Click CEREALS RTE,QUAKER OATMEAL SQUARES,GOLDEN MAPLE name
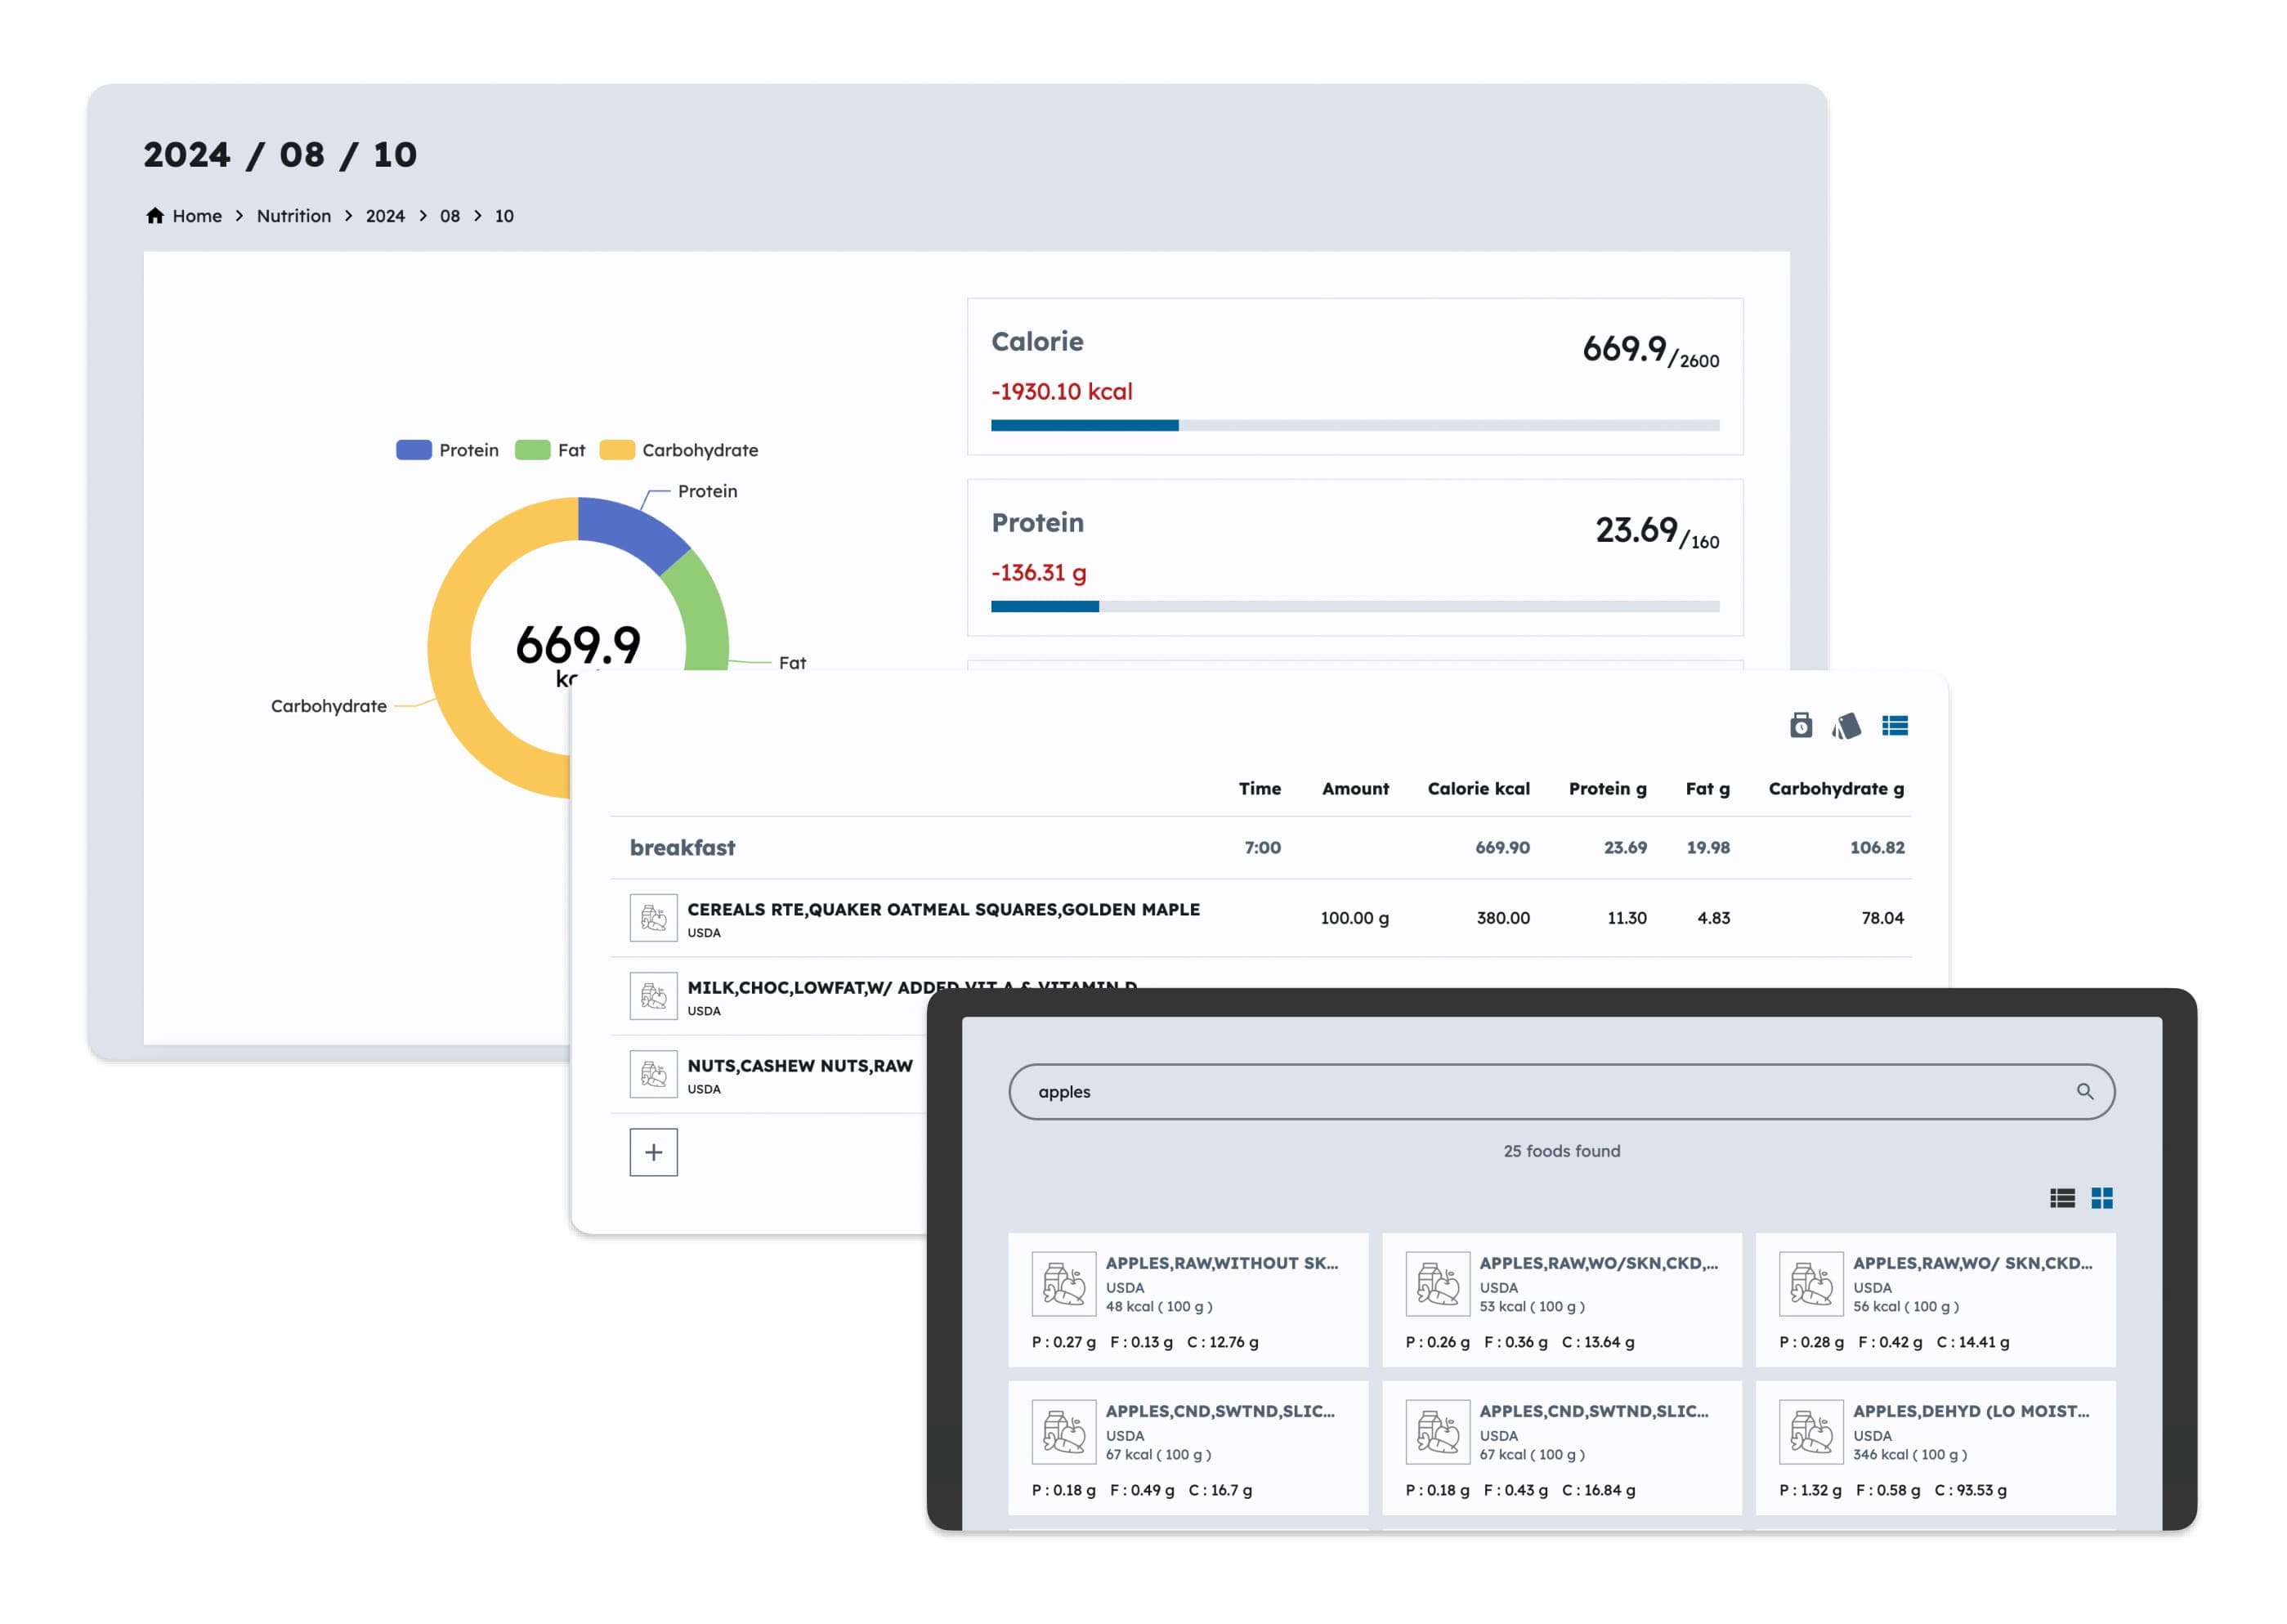Viewport: 2287px width, 1624px height. pyautogui.click(x=943, y=909)
